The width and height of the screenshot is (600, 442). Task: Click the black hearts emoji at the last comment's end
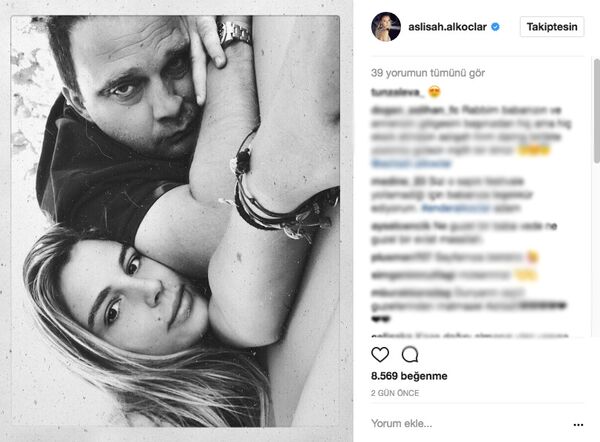380,318
